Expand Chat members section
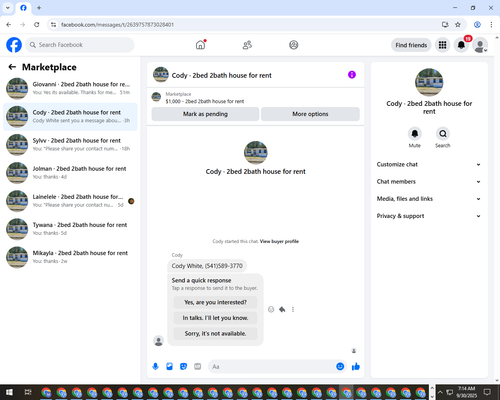500x400 pixels. 429,182
